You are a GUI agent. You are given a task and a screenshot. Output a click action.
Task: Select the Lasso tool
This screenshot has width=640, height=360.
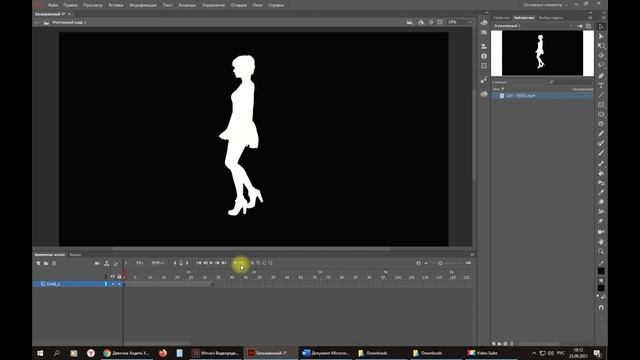click(601, 65)
